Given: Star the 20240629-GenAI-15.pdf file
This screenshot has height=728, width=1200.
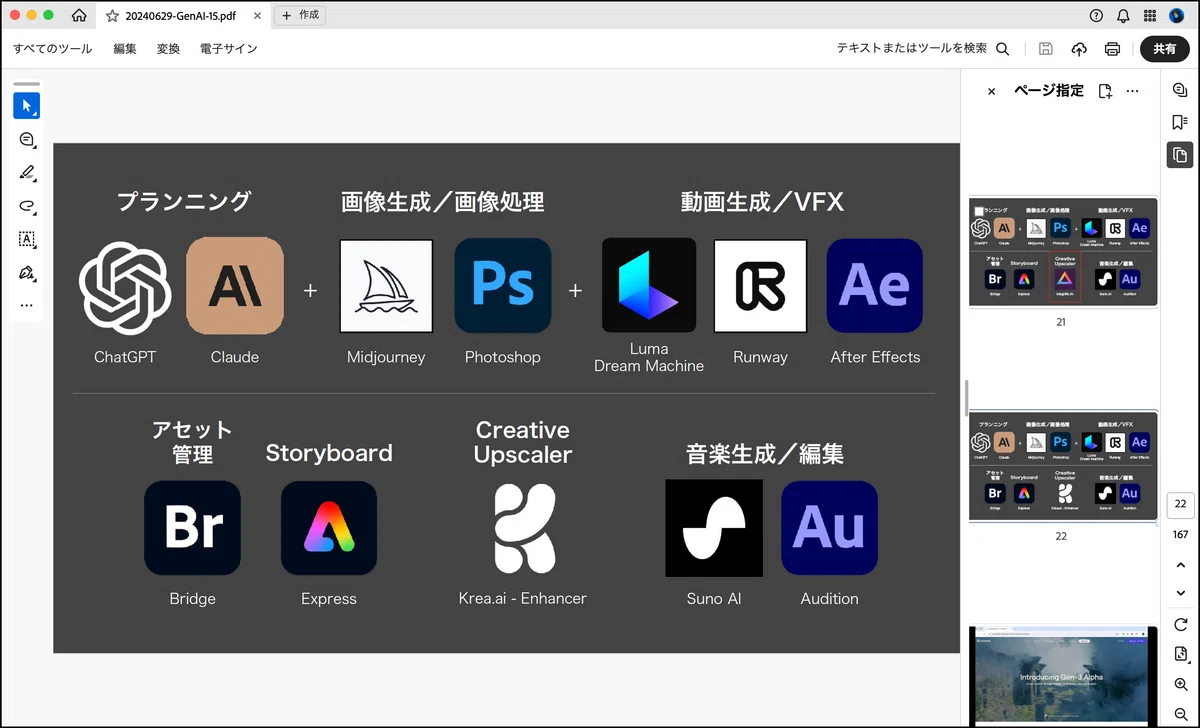Looking at the screenshot, I should click(x=112, y=16).
